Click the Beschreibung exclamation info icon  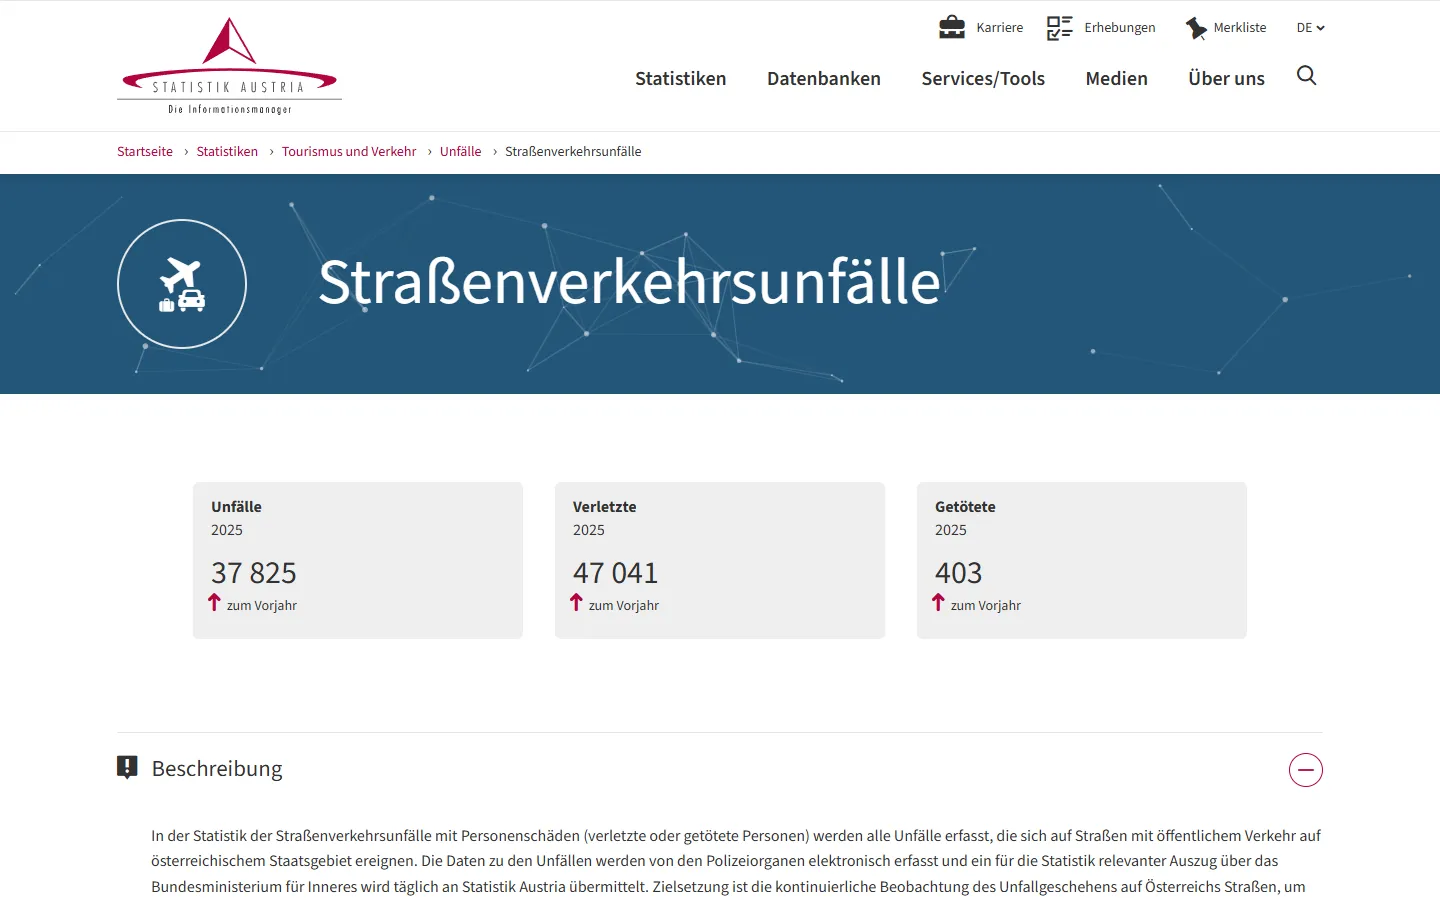[127, 767]
